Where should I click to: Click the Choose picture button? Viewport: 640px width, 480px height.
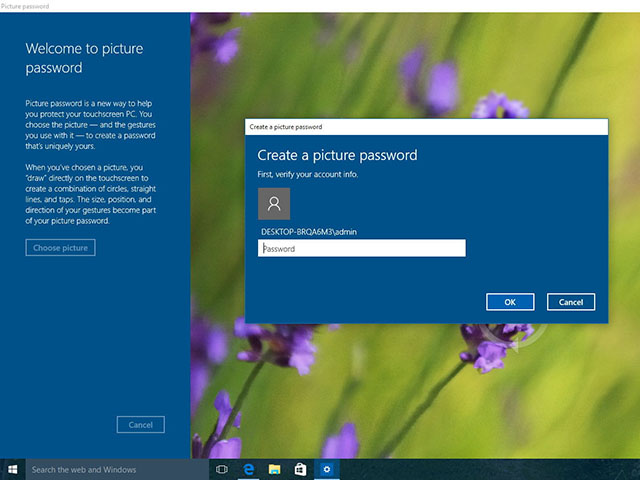(60, 248)
